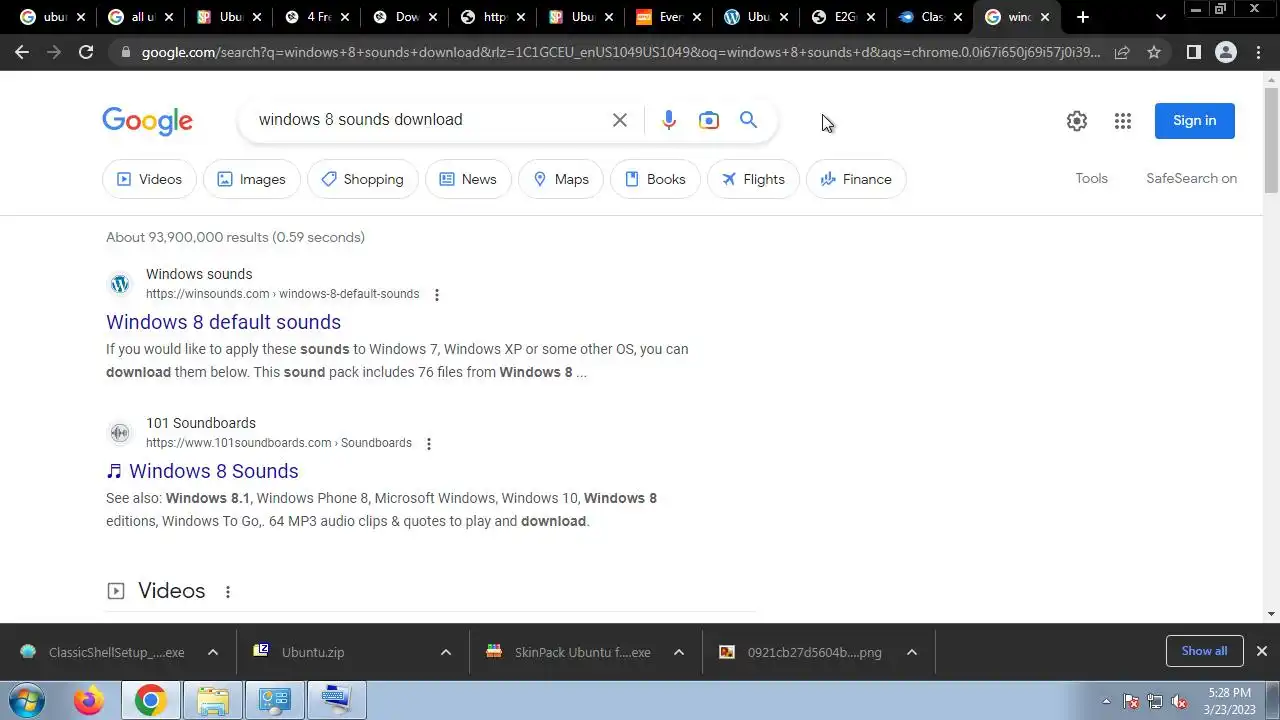This screenshot has height=720, width=1280.
Task: Open File Explorer from the taskbar
Action: (x=212, y=700)
